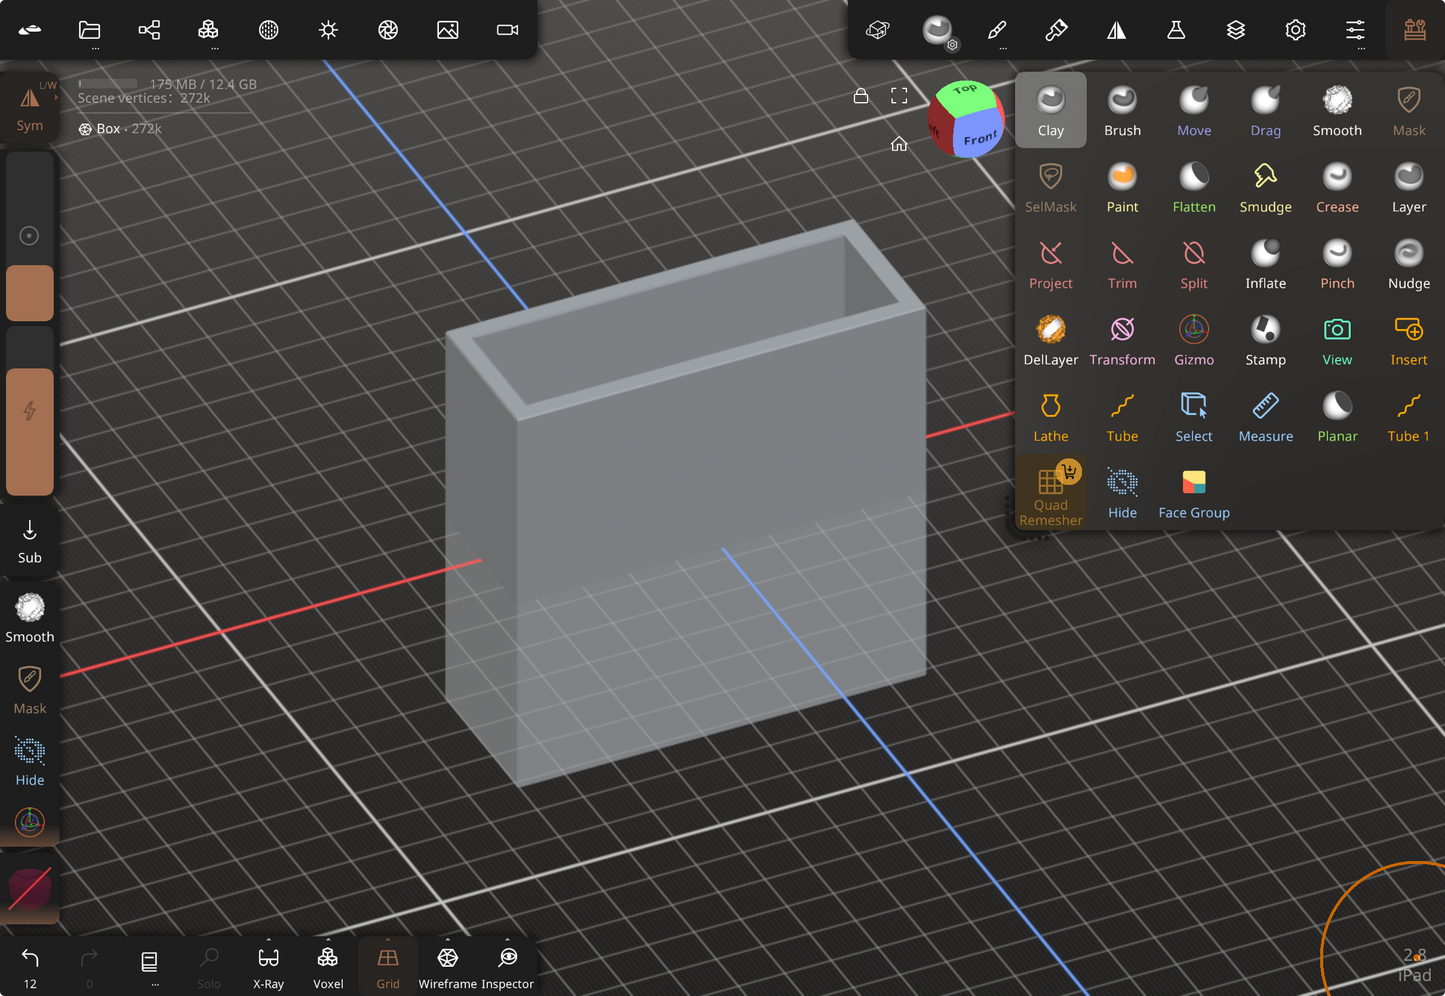Toggle the Grid display
Image resolution: width=1445 pixels, height=996 pixels.
click(x=388, y=967)
